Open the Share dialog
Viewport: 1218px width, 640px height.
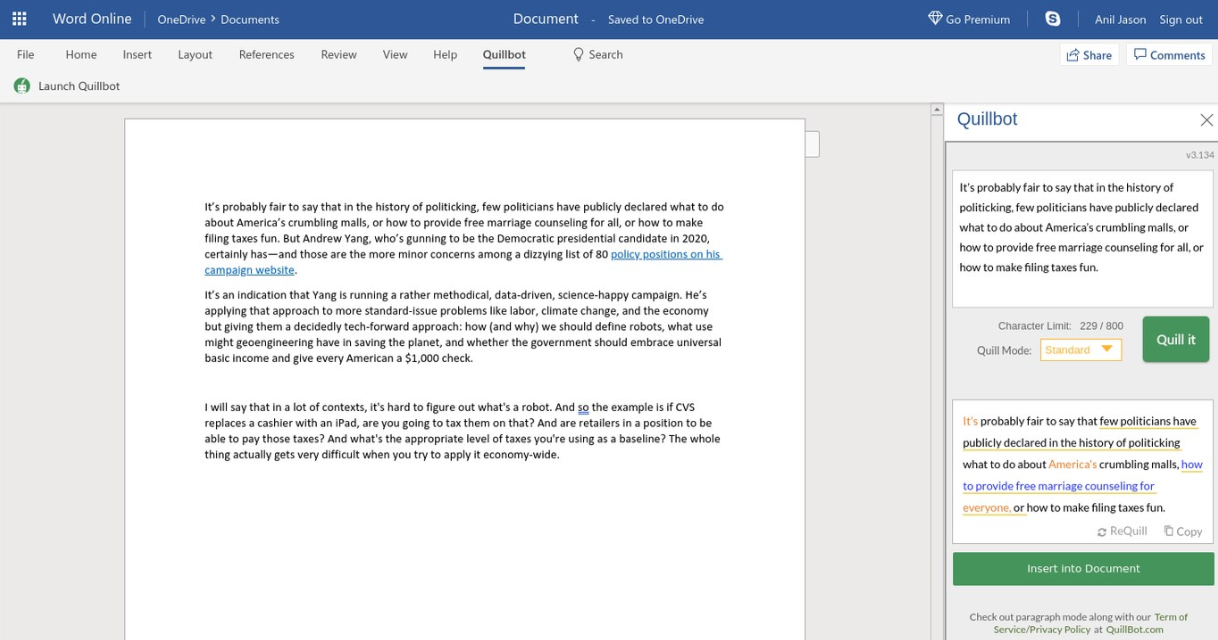[x=1089, y=55]
